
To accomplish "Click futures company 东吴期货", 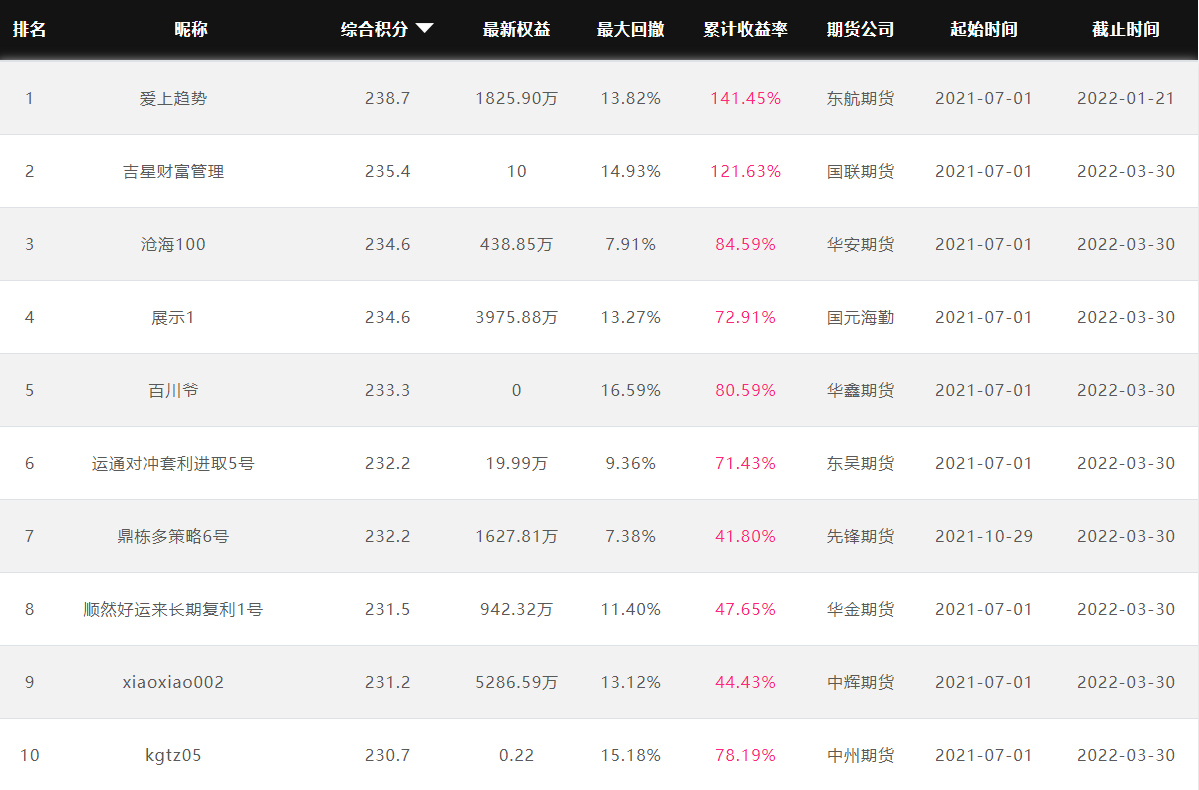I will tap(860, 463).
